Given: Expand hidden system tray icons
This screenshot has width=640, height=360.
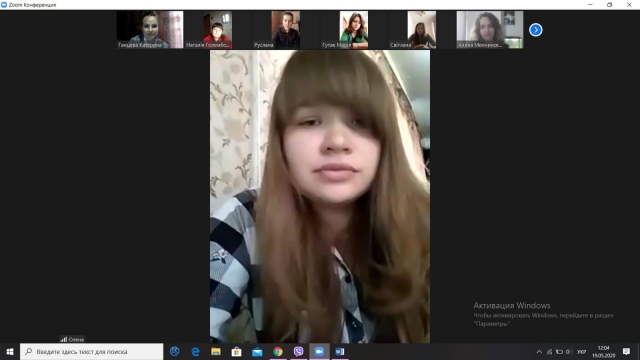Looking at the screenshot, I should tap(539, 351).
